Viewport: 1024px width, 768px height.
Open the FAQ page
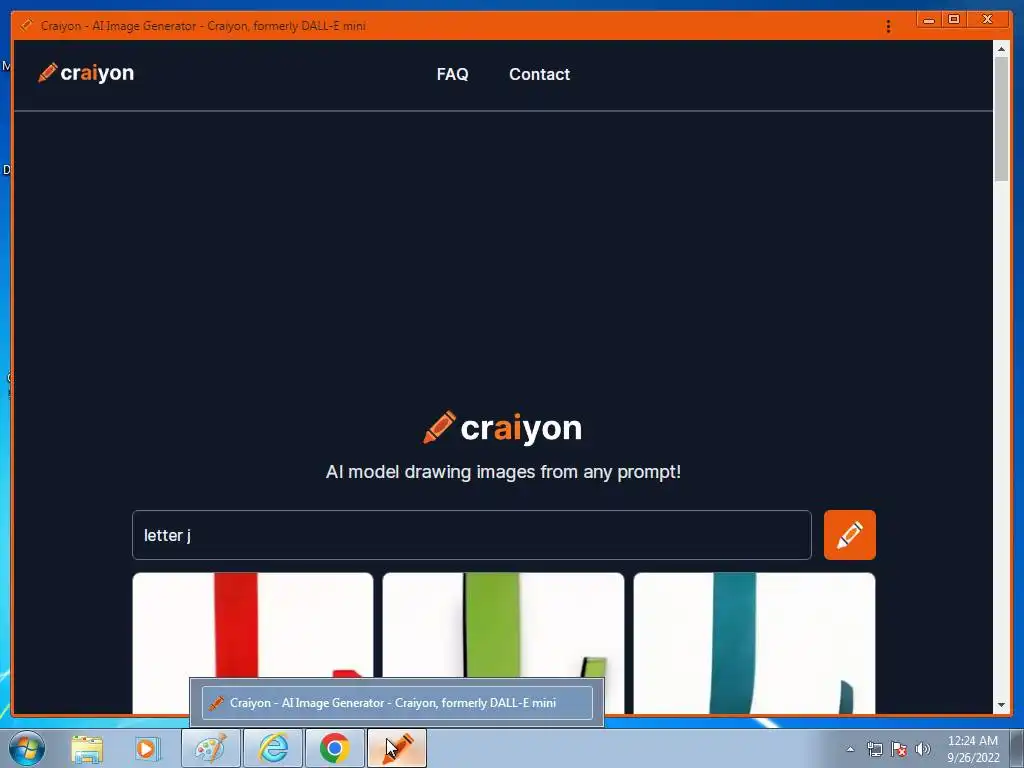click(x=453, y=74)
